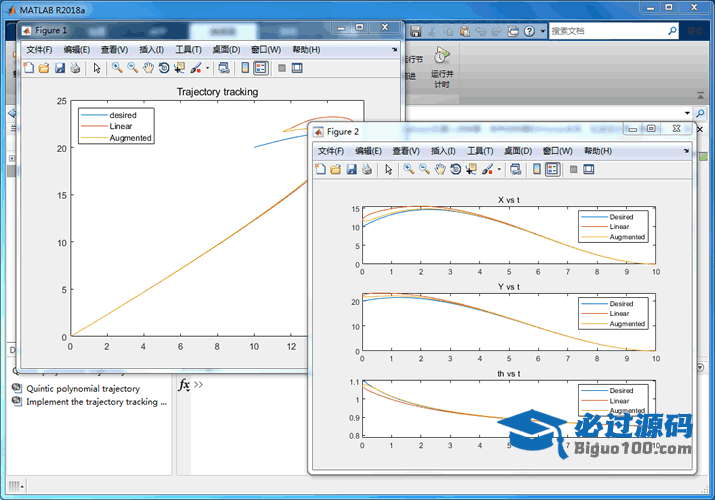Open address bar dropdown arrow in MATLAB

click(687, 113)
